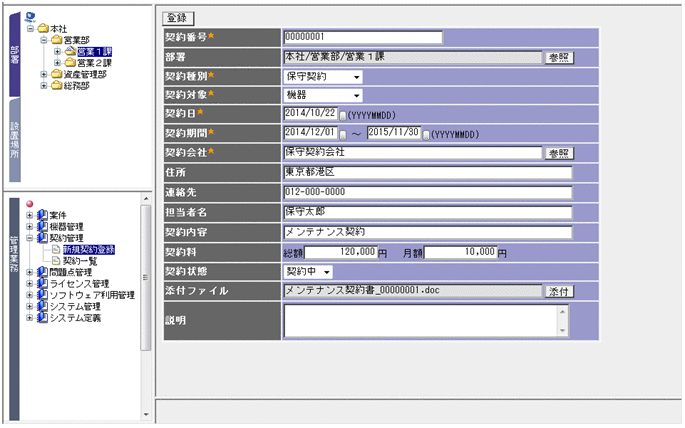The width and height of the screenshot is (685, 428).
Task: Click the 営業１課 open folder icon
Action: click(70, 51)
